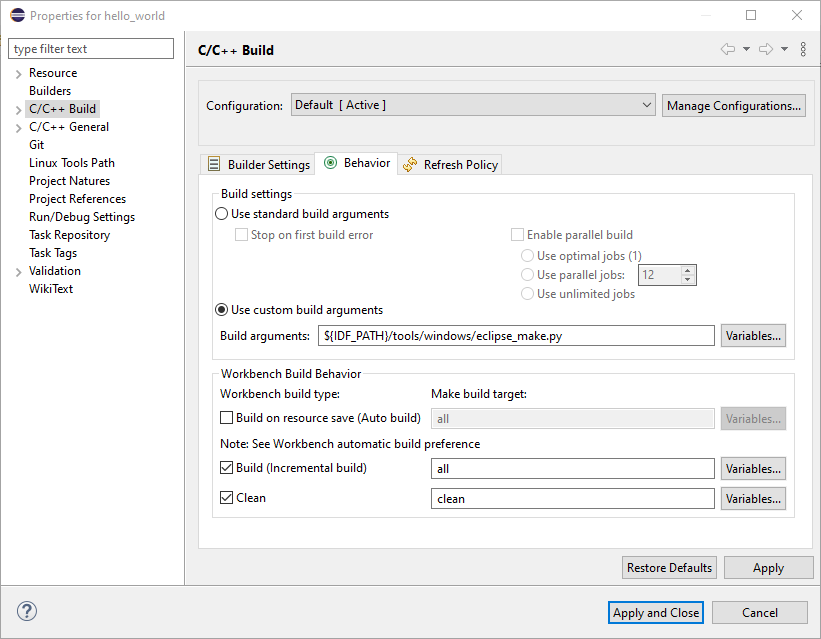Expand the Resource tree node

click(x=18, y=74)
